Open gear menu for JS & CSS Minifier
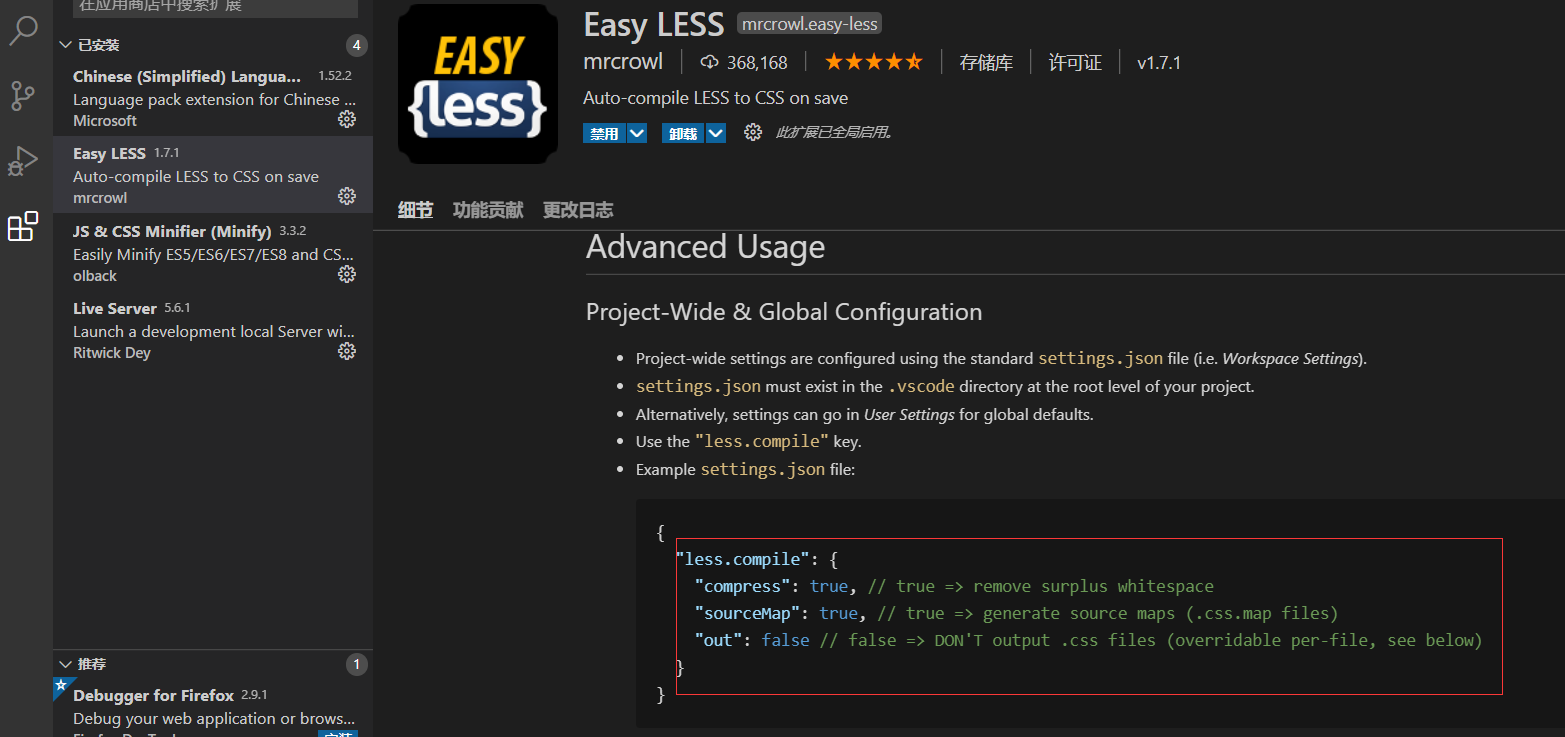 347,274
